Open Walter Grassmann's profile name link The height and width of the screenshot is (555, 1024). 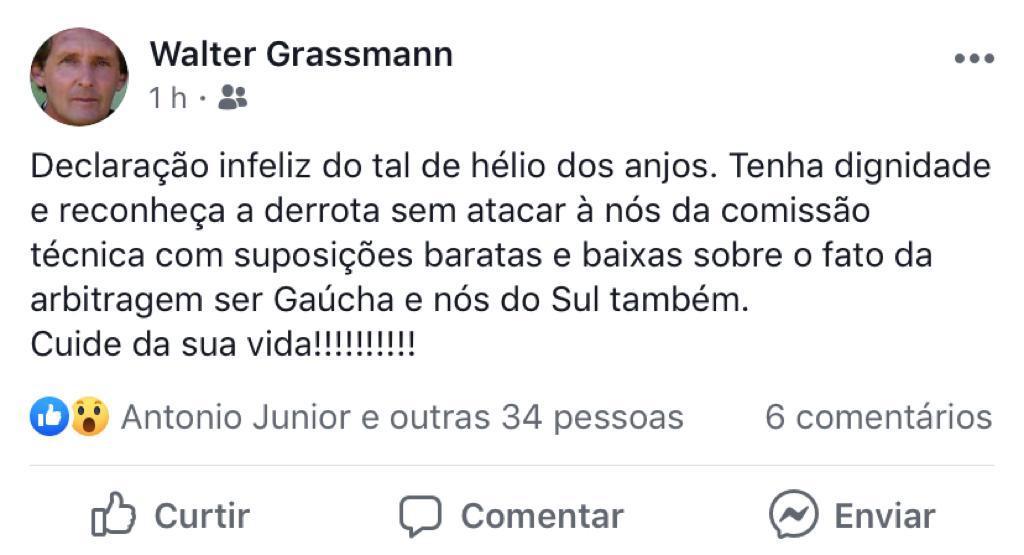301,54
